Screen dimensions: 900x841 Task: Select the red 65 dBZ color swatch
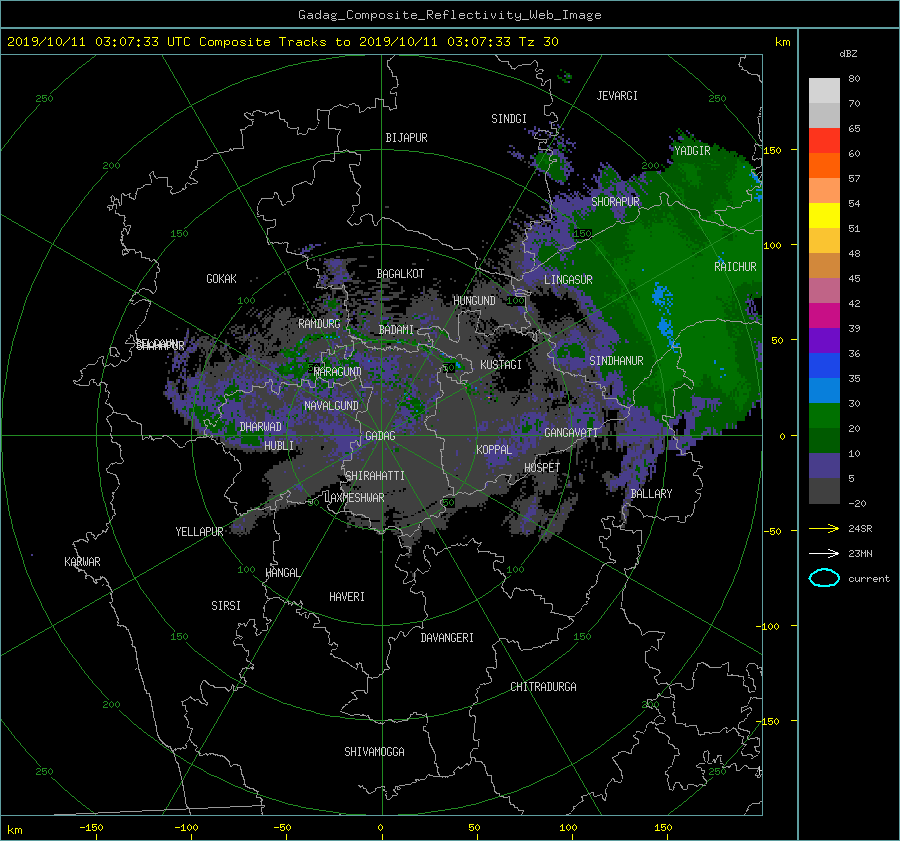tap(824, 141)
